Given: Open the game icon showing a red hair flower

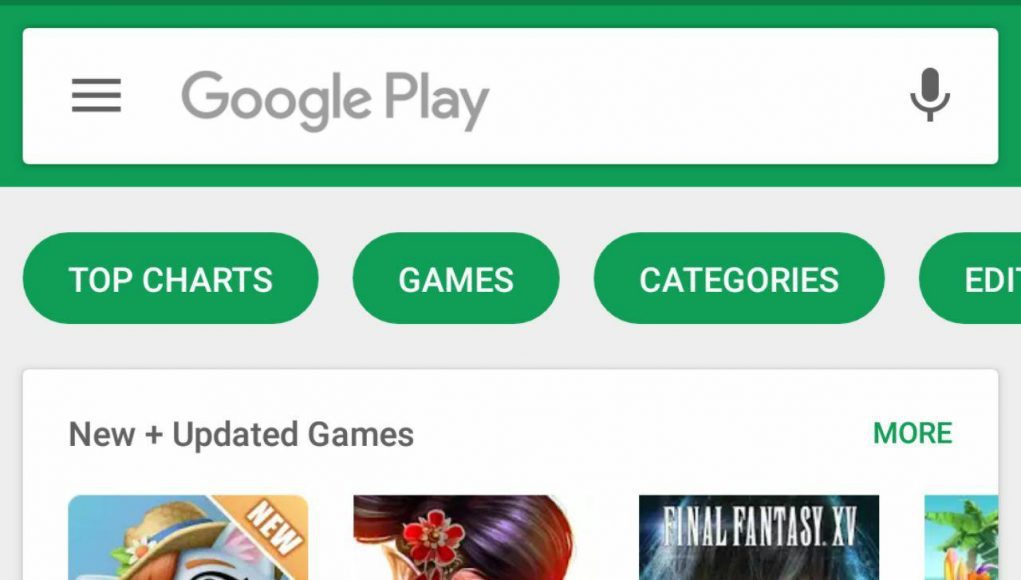Looking at the screenshot, I should click(463, 537).
